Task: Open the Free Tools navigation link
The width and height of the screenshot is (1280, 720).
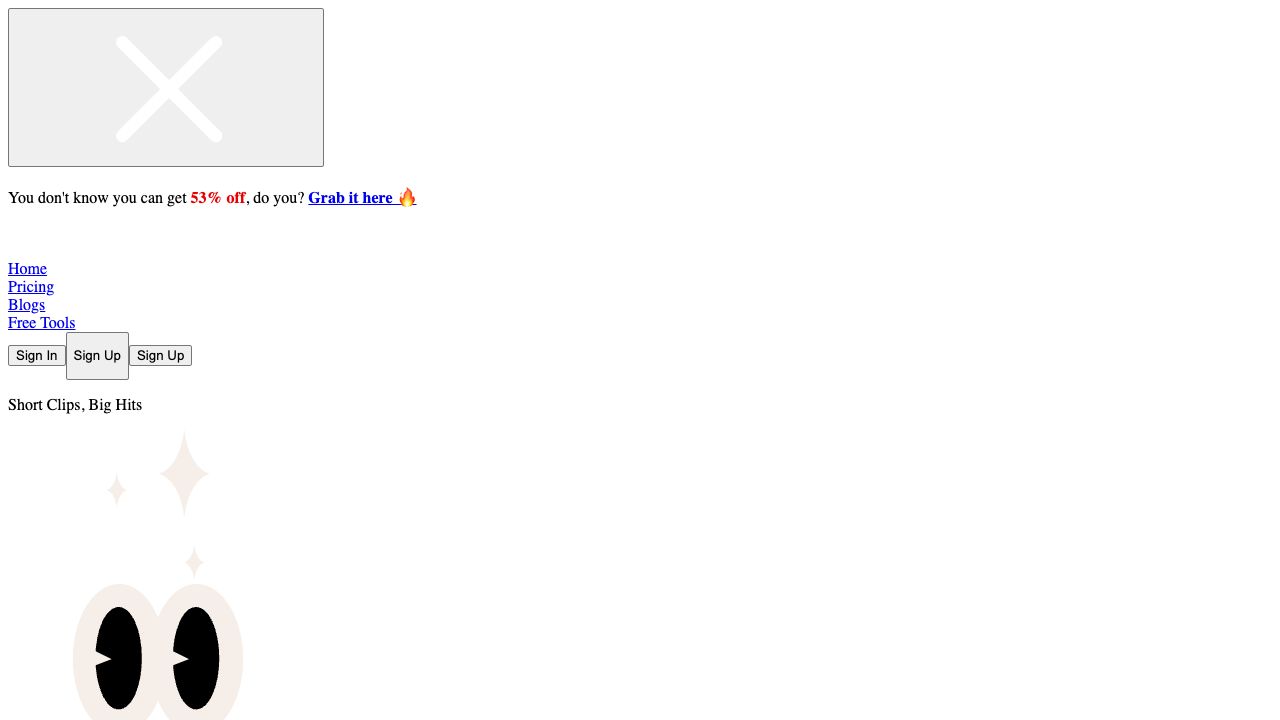Action: 42,322
